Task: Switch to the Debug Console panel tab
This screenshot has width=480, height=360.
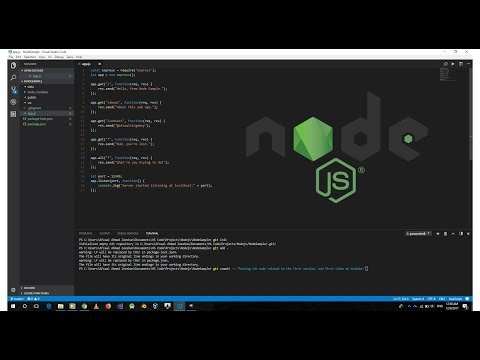Action: (x=128, y=233)
